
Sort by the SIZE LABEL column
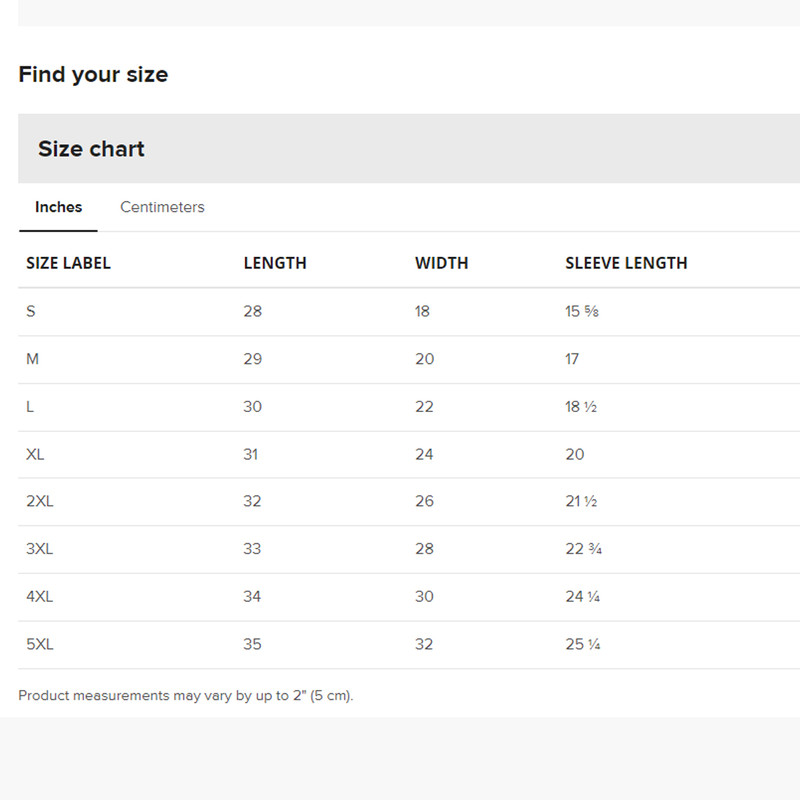(68, 263)
